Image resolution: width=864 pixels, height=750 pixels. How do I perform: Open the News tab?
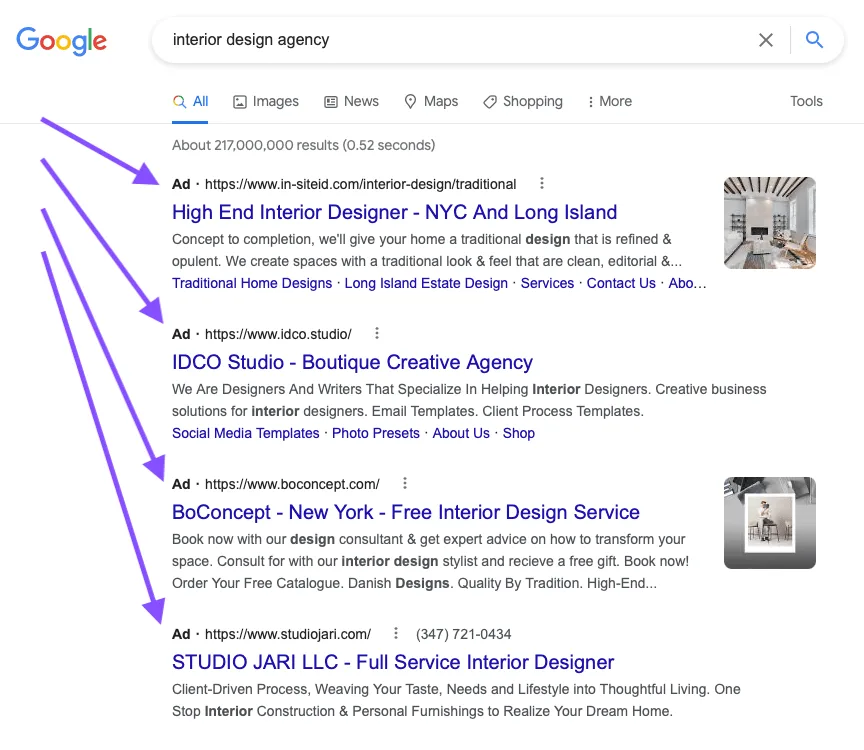coord(352,101)
